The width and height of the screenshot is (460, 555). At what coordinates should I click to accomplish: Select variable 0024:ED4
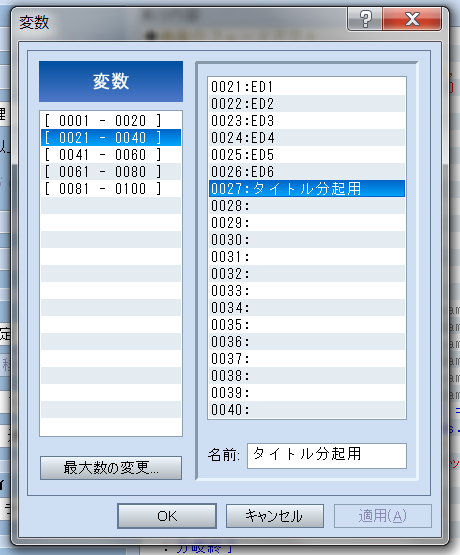307,138
